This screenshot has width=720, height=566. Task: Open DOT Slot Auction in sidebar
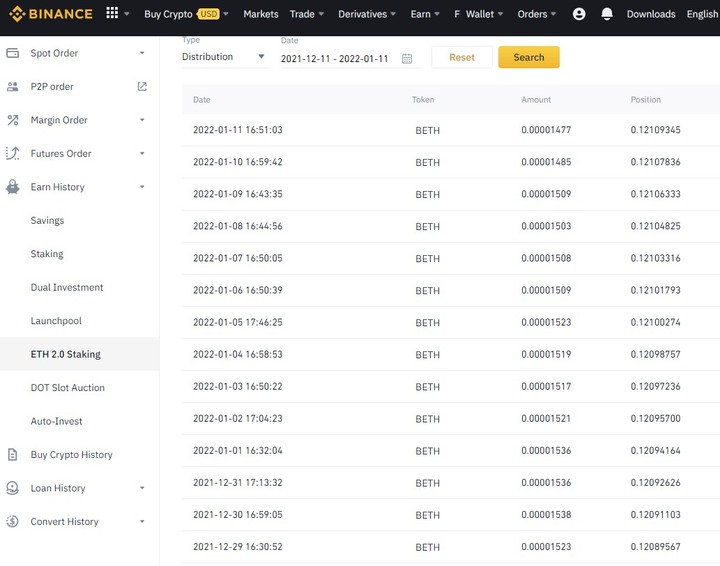(x=68, y=388)
